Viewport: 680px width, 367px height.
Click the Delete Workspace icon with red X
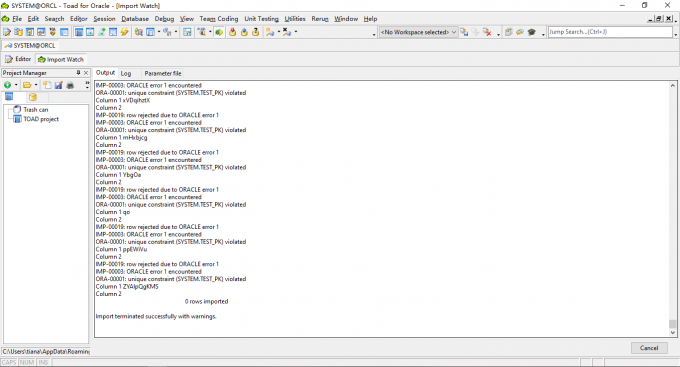pyautogui.click(x=487, y=32)
